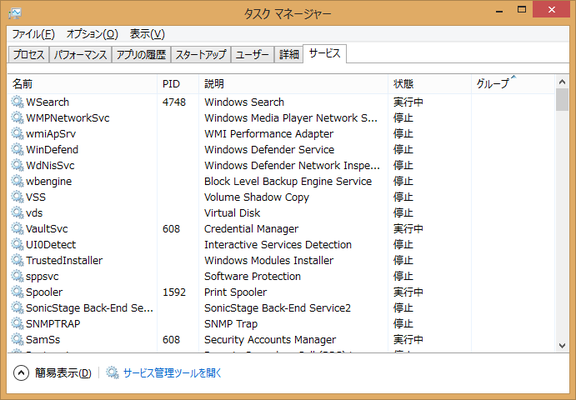Click the WMI Performance Adapter description
This screenshot has width=576, height=400.
click(269, 133)
